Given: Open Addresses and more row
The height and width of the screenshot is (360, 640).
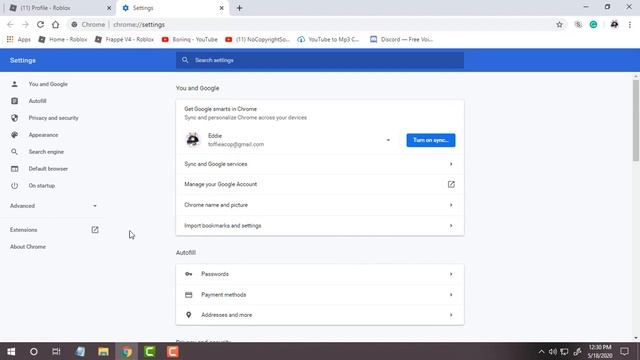Looking at the screenshot, I should click(x=320, y=315).
